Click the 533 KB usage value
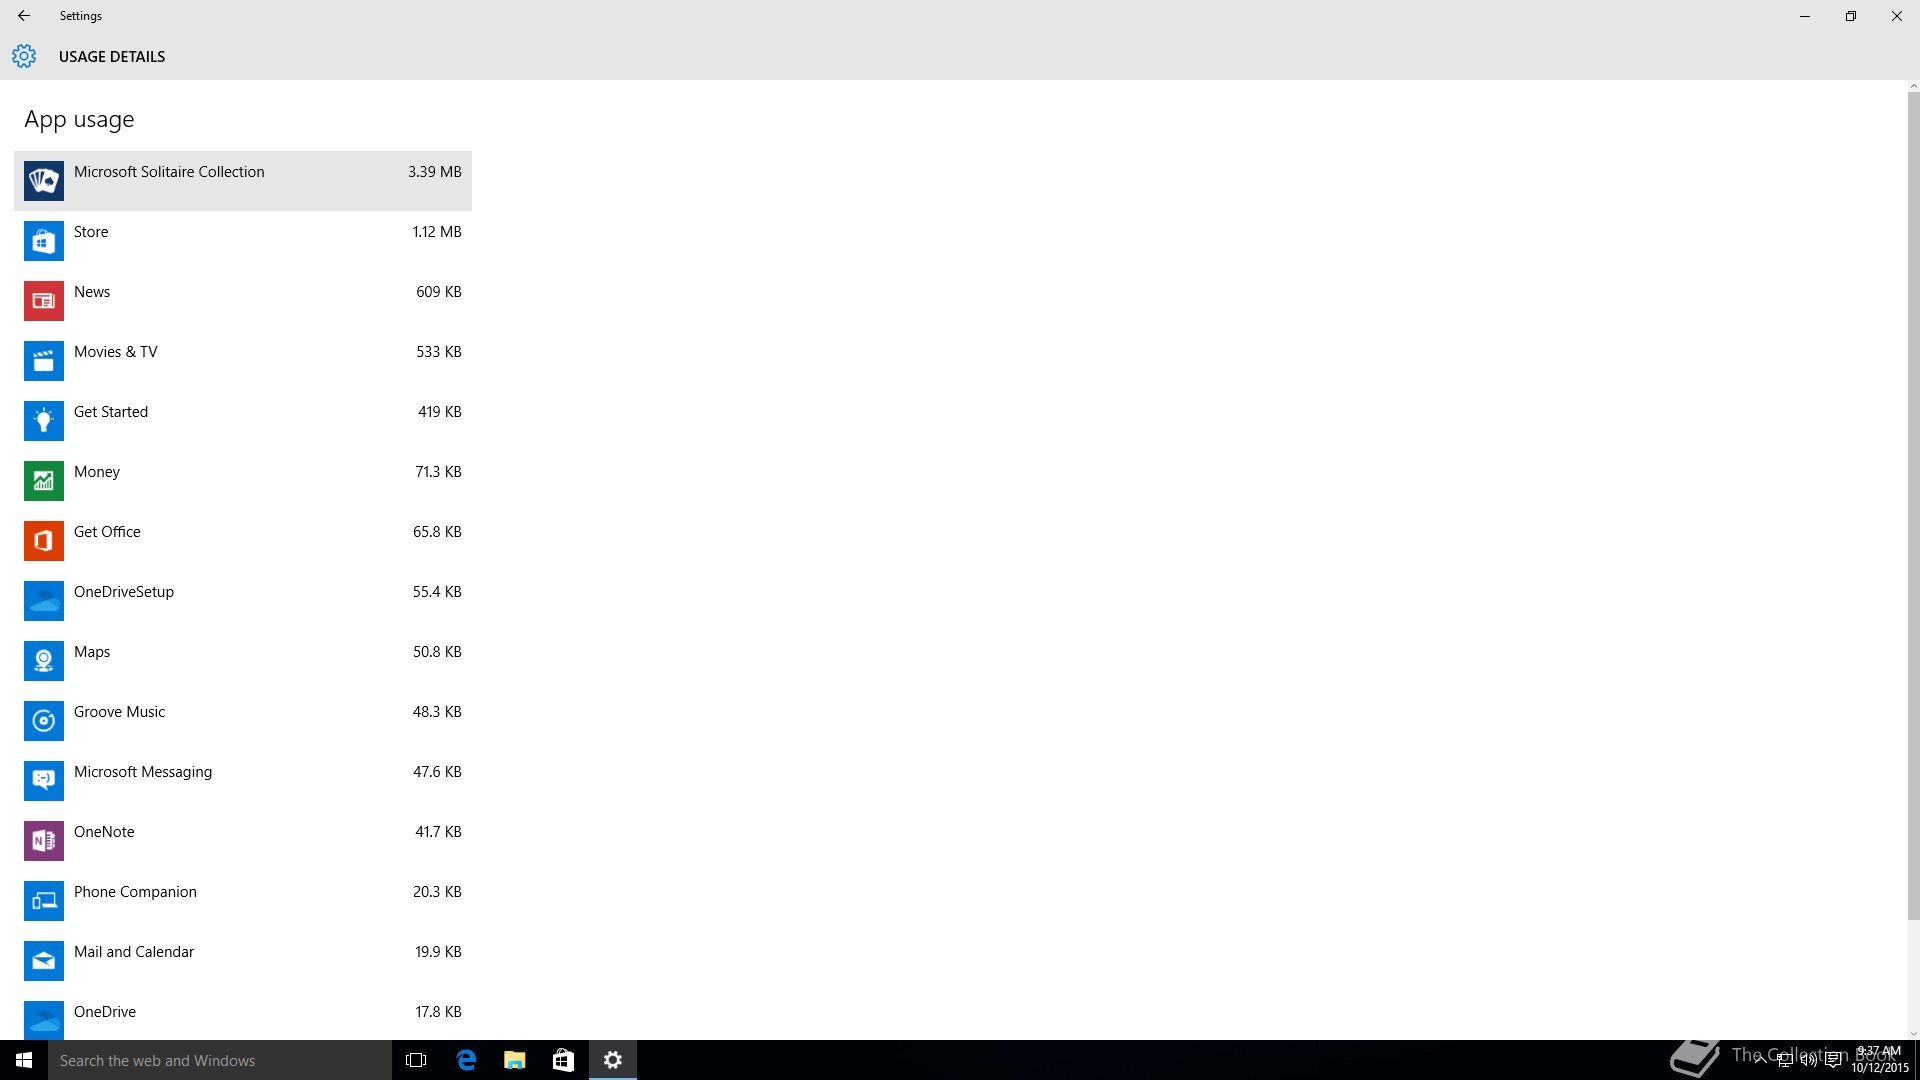The image size is (1920, 1080). [439, 352]
